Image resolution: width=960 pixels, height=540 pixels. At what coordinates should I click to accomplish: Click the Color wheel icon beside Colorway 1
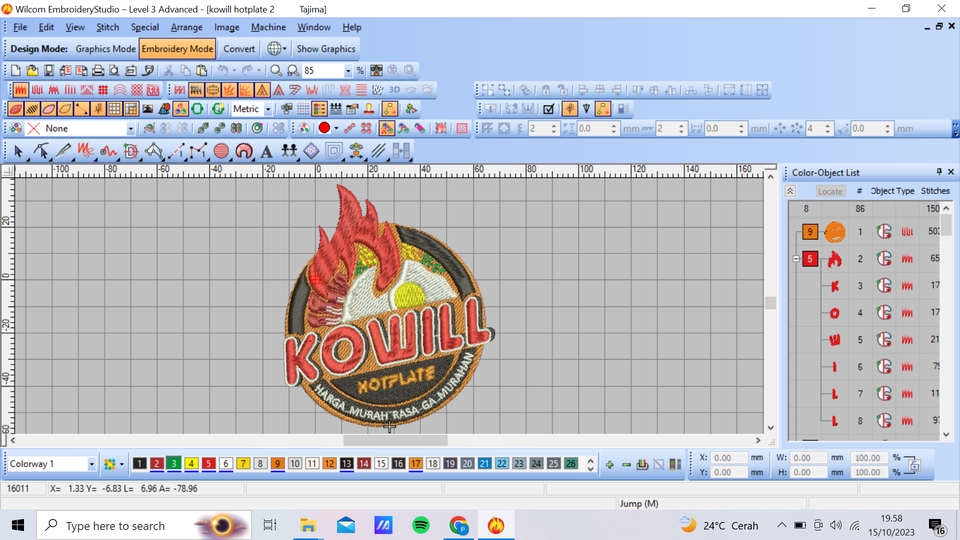coord(110,464)
